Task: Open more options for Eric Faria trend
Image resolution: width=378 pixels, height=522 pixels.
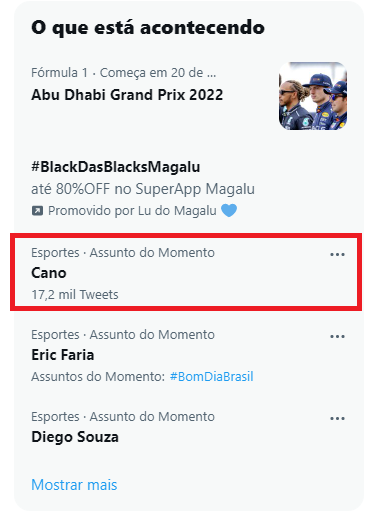Action: click(337, 336)
